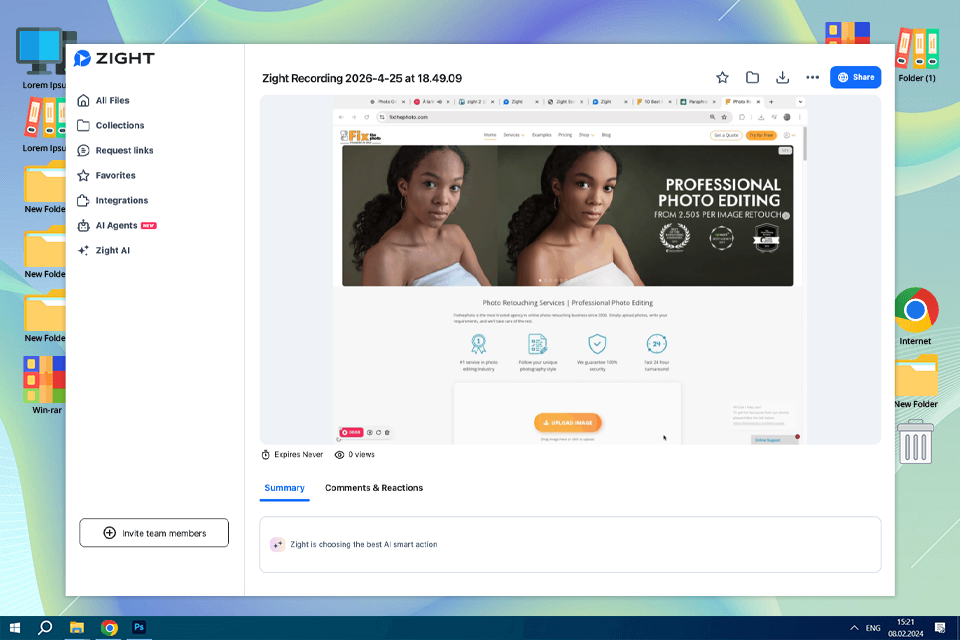Screen dimensions: 960x640
Task: Click the recording title text
Action: click(362, 78)
